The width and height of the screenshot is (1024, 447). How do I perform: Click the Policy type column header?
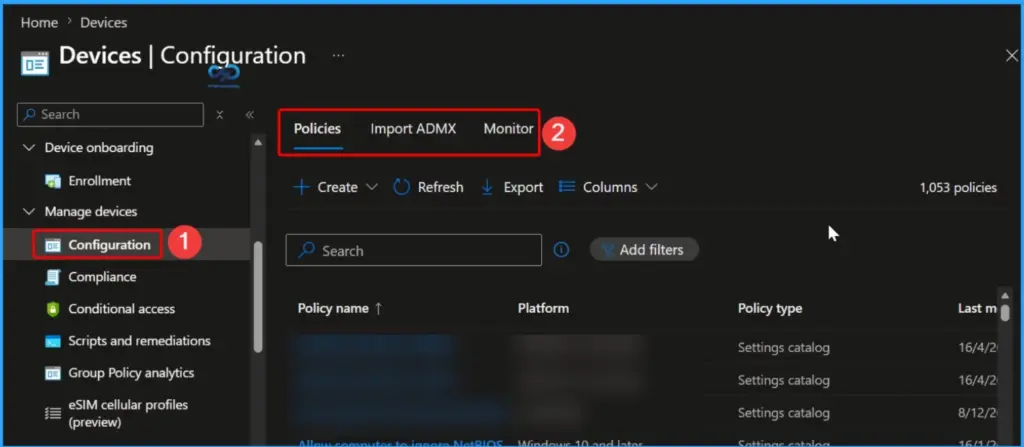pos(770,308)
